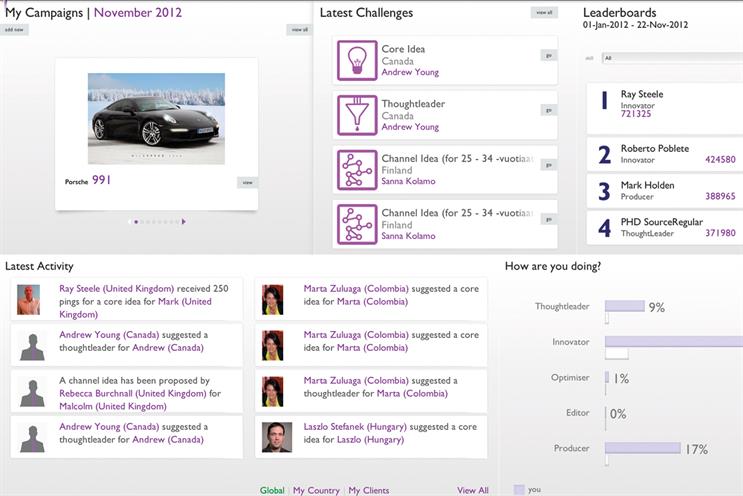Select PHD SourceRegular leaderboard entry
The width and height of the screenshot is (743, 496).
click(665, 228)
